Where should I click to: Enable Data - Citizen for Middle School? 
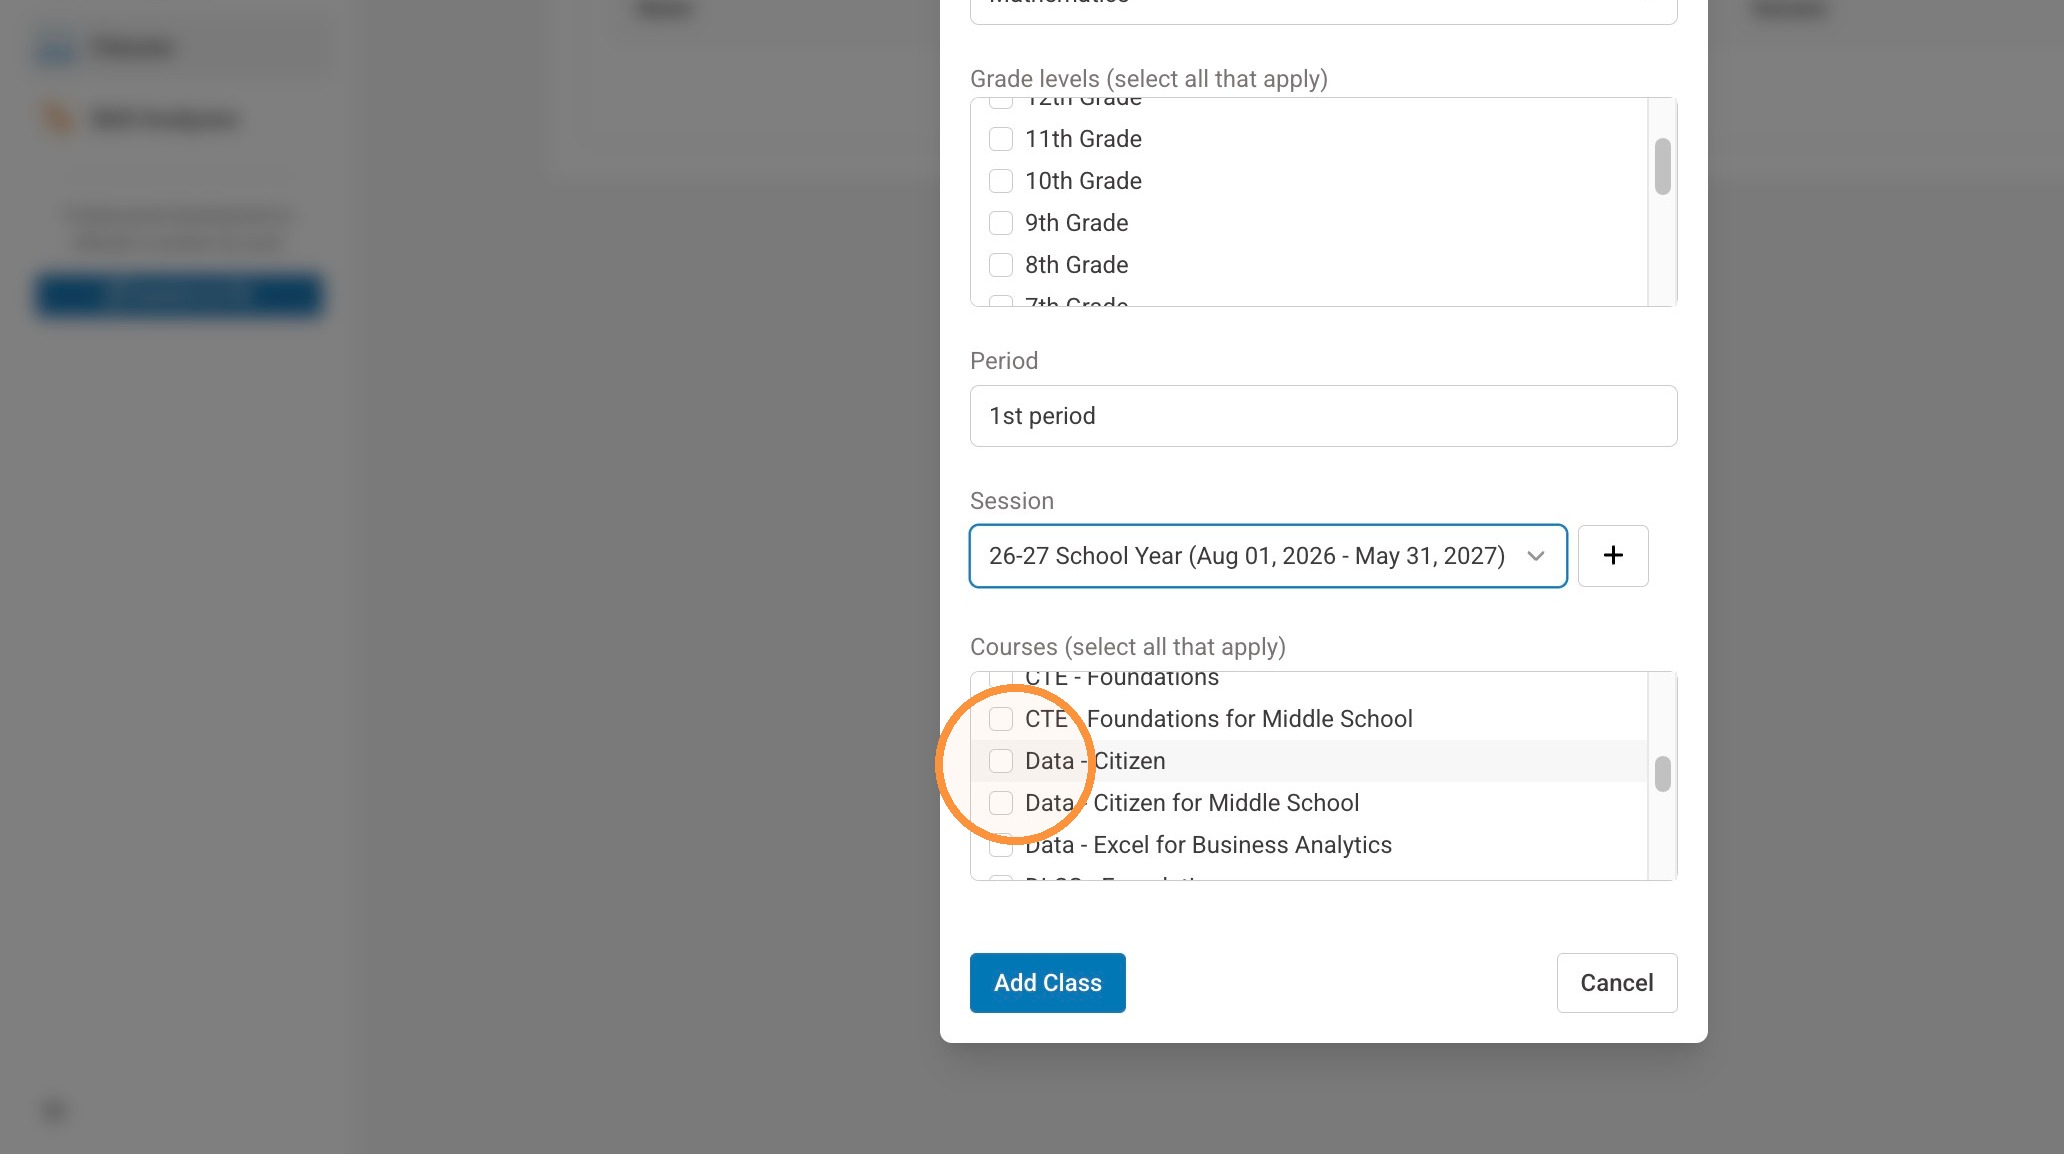tap(1001, 803)
